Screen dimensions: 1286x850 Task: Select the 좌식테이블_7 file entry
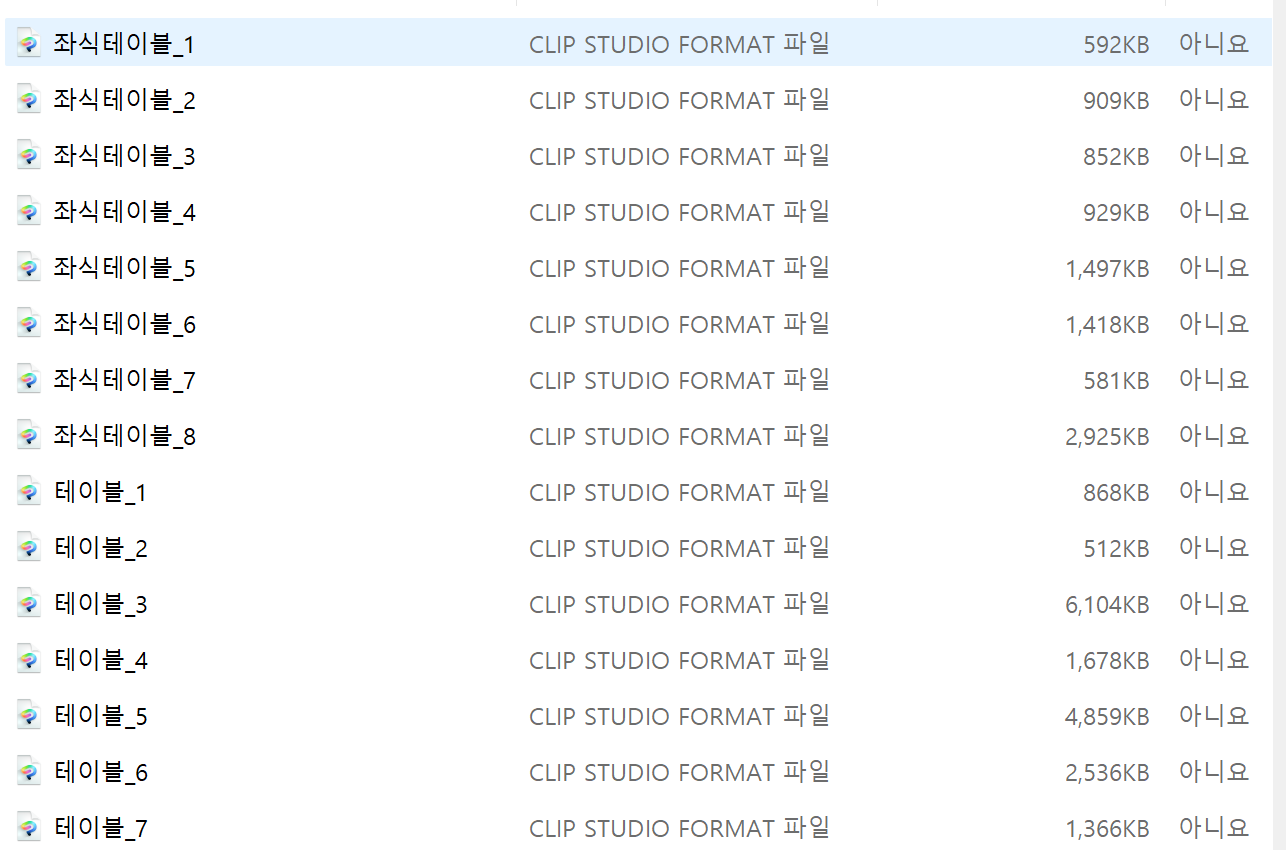click(x=124, y=380)
